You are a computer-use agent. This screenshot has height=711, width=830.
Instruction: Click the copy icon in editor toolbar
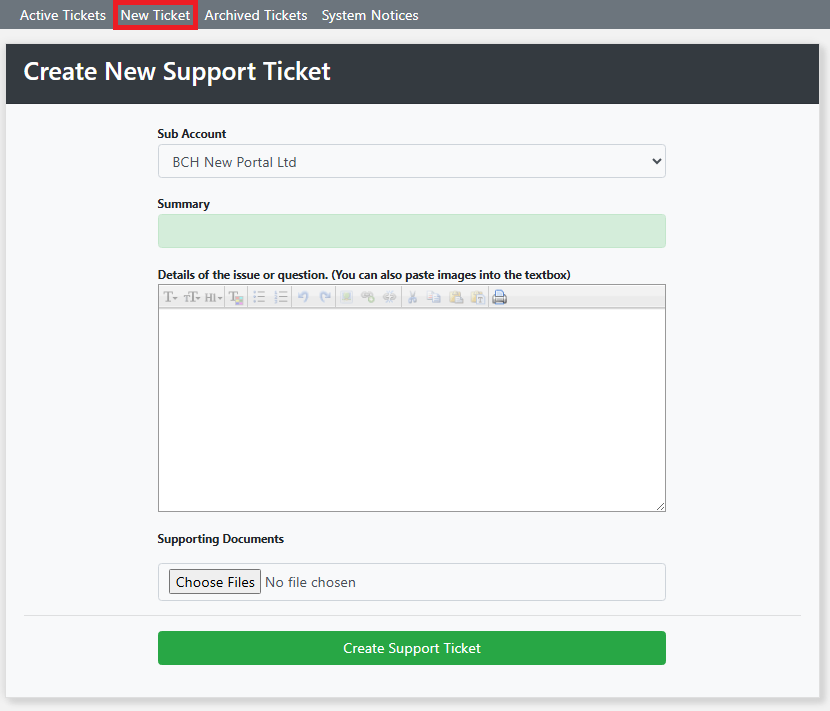pyautogui.click(x=433, y=297)
